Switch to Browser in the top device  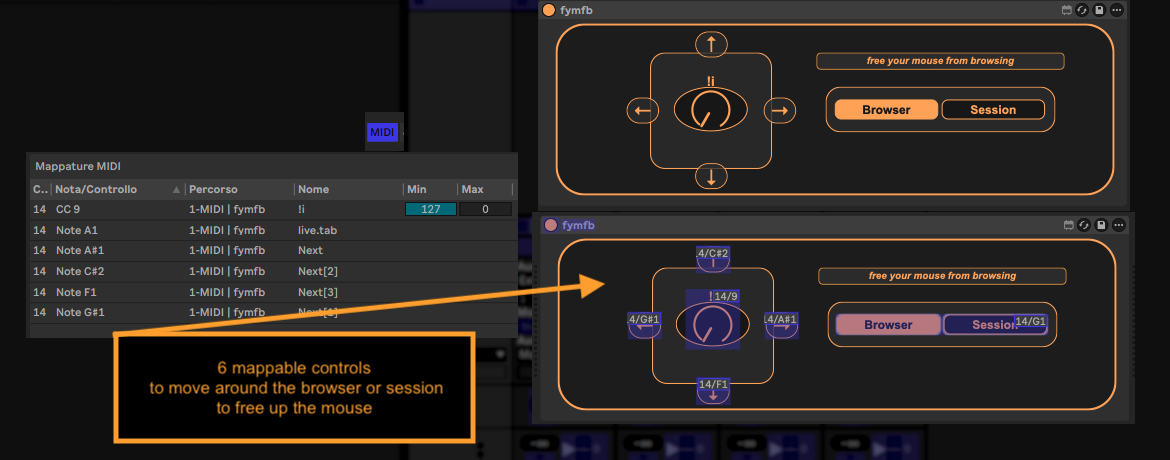[886, 110]
